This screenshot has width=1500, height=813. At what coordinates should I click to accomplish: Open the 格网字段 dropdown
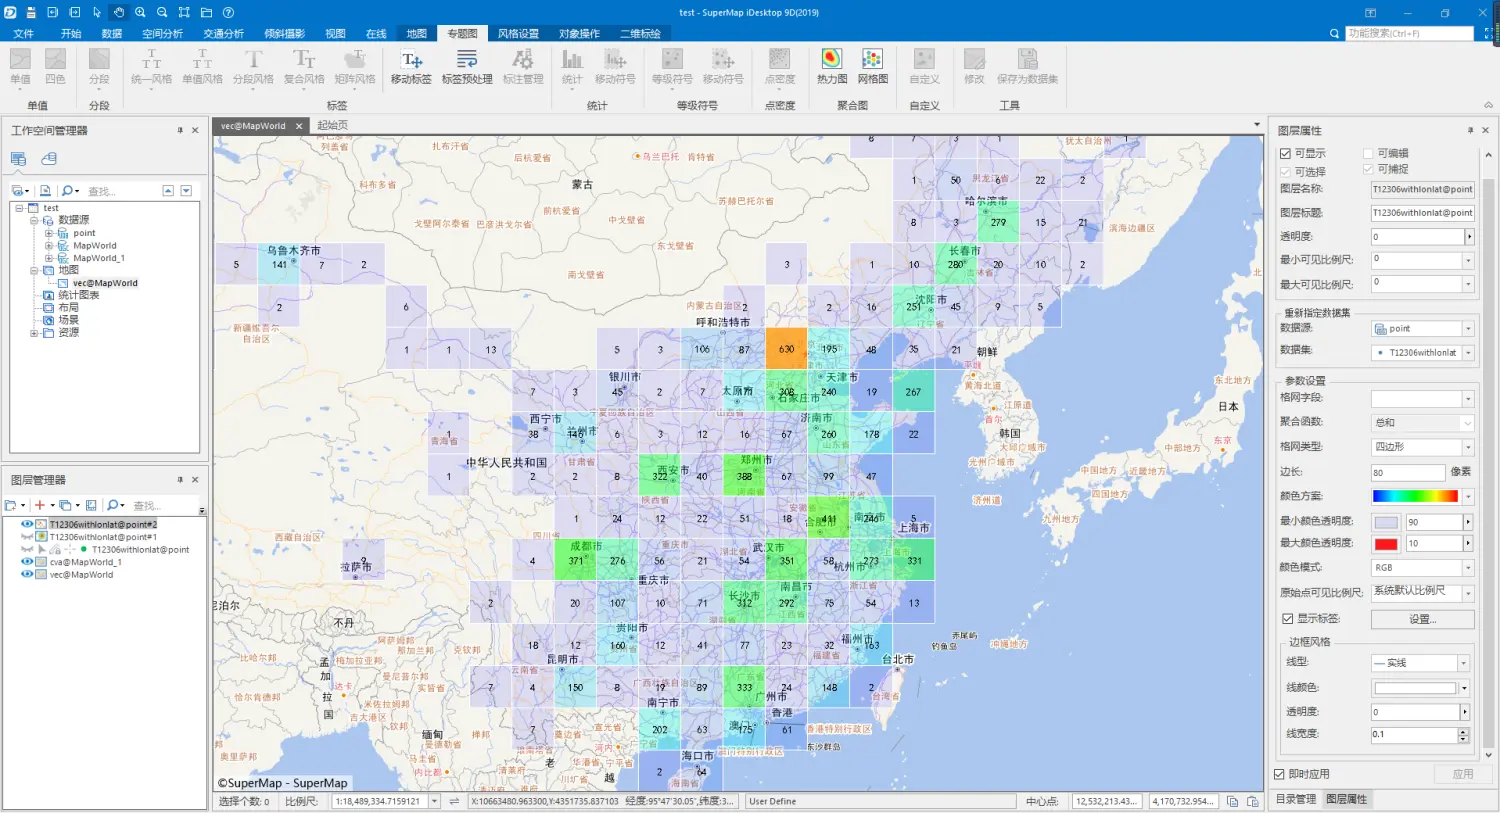click(x=1468, y=399)
